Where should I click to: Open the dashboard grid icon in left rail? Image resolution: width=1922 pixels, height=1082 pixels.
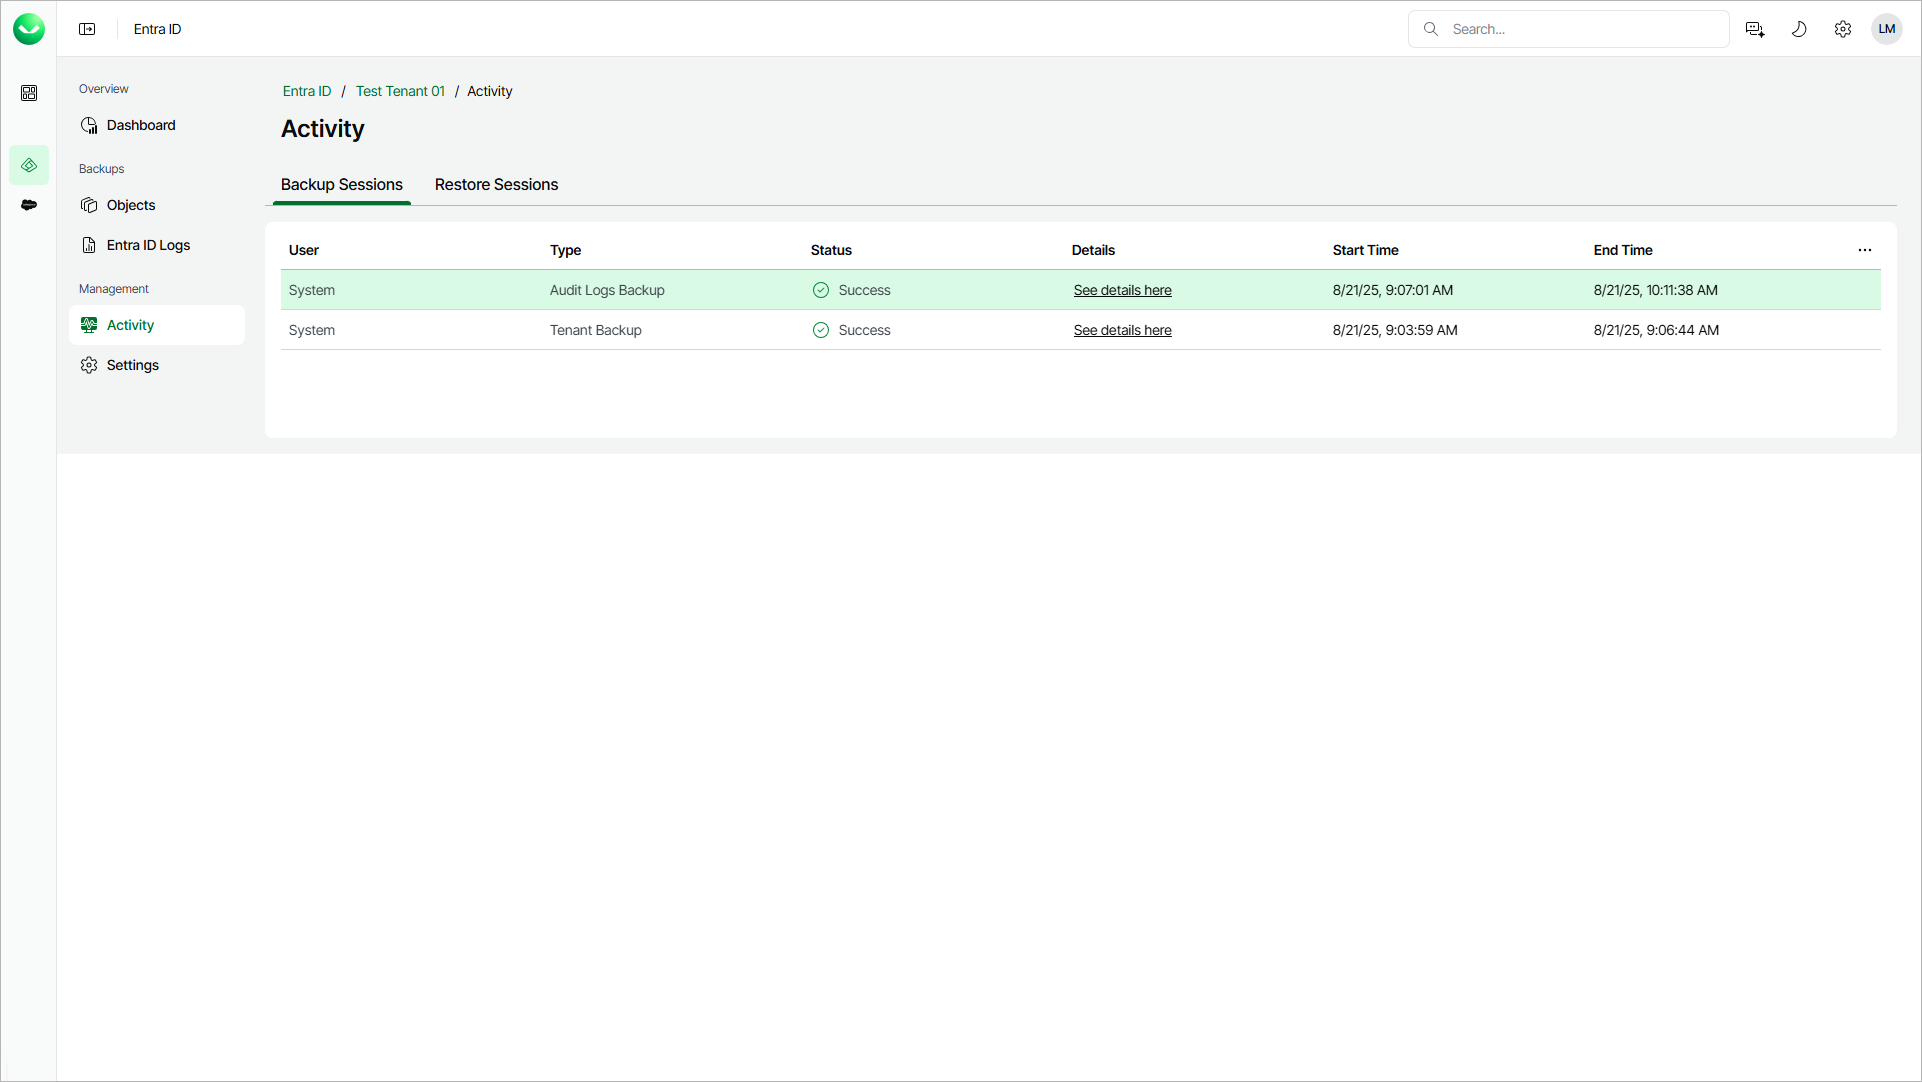pos(29,93)
